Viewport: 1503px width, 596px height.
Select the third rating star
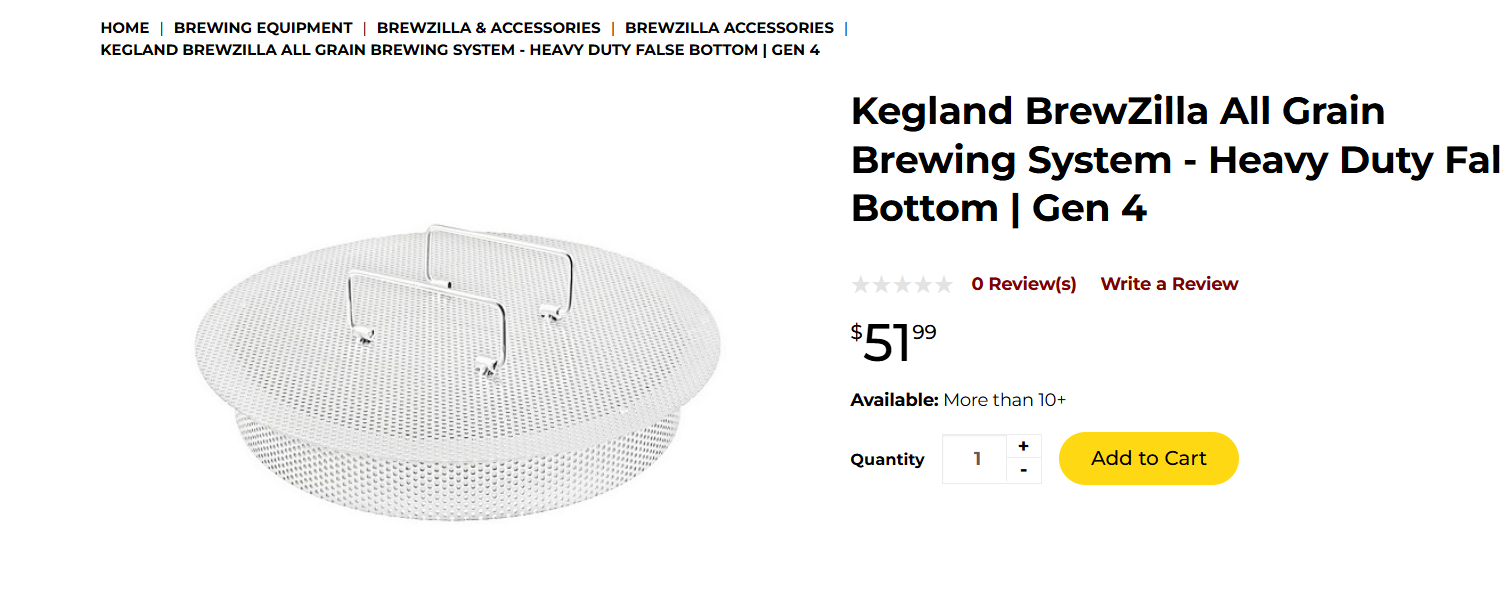point(902,285)
